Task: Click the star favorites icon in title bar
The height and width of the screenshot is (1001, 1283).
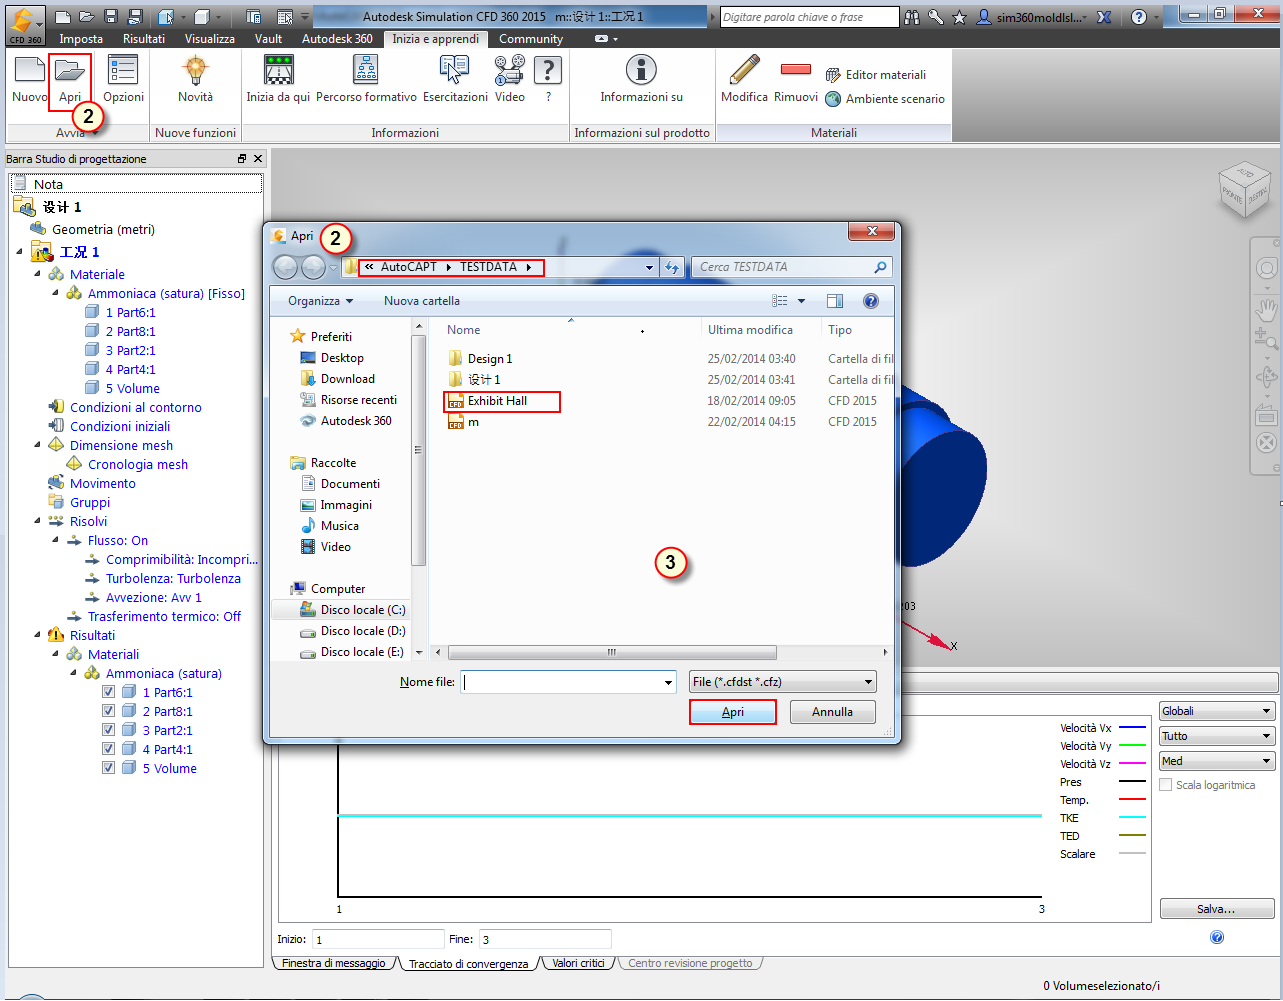Action: (960, 17)
